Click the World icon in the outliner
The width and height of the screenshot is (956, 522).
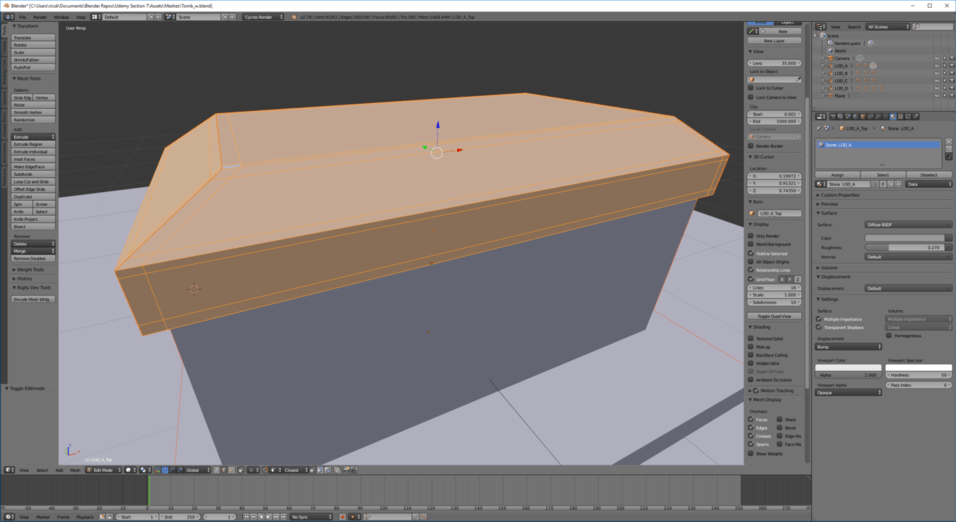pyautogui.click(x=829, y=50)
